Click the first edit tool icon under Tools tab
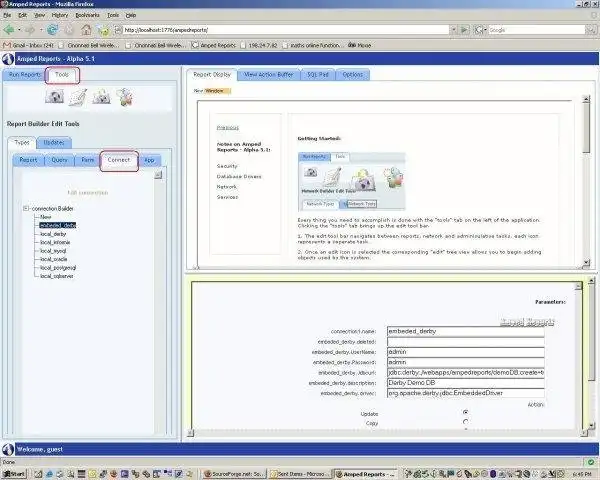The width and height of the screenshot is (600, 480). pos(54,96)
